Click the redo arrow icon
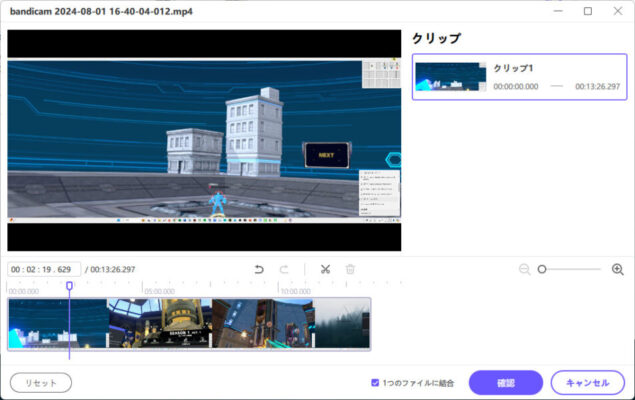 (284, 269)
